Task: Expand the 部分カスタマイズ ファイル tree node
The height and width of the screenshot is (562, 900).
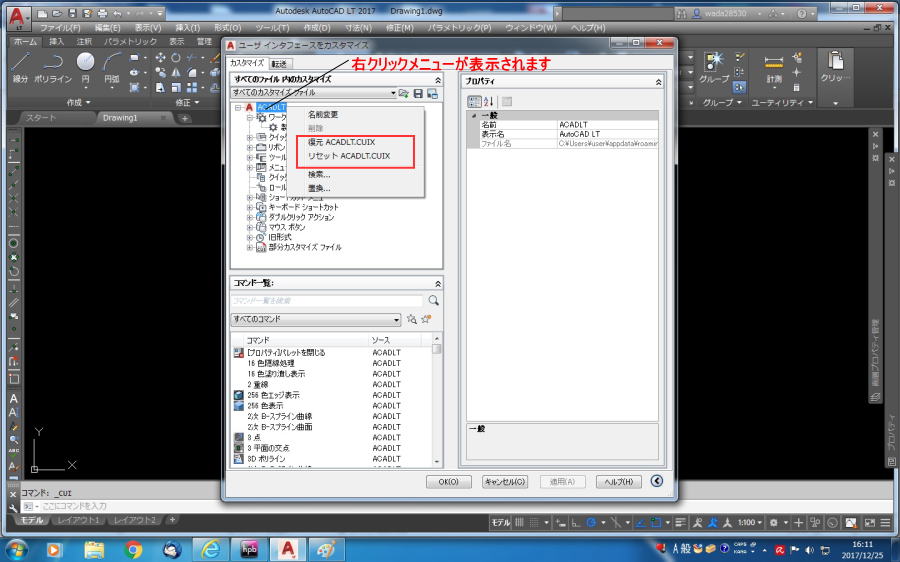Action: (250, 248)
